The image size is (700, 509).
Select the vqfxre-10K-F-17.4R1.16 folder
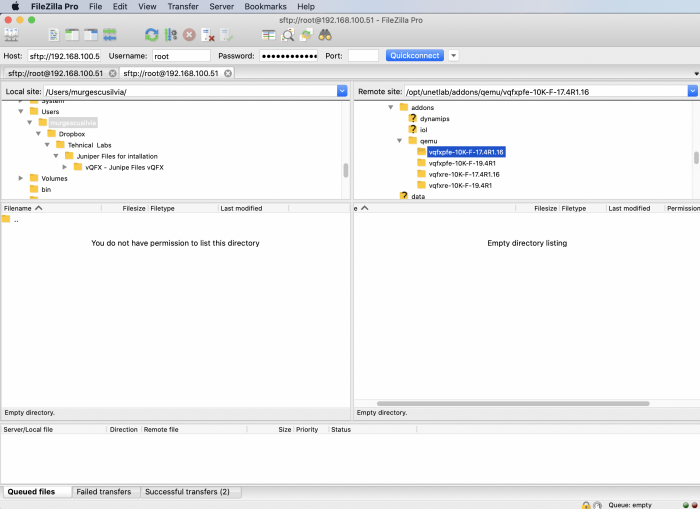point(464,174)
